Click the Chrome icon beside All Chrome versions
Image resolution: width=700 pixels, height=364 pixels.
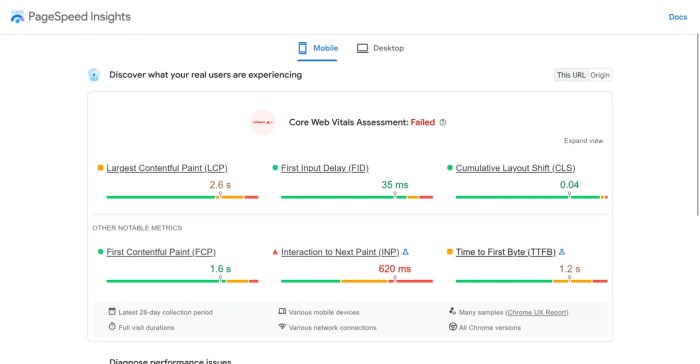pyautogui.click(x=453, y=327)
